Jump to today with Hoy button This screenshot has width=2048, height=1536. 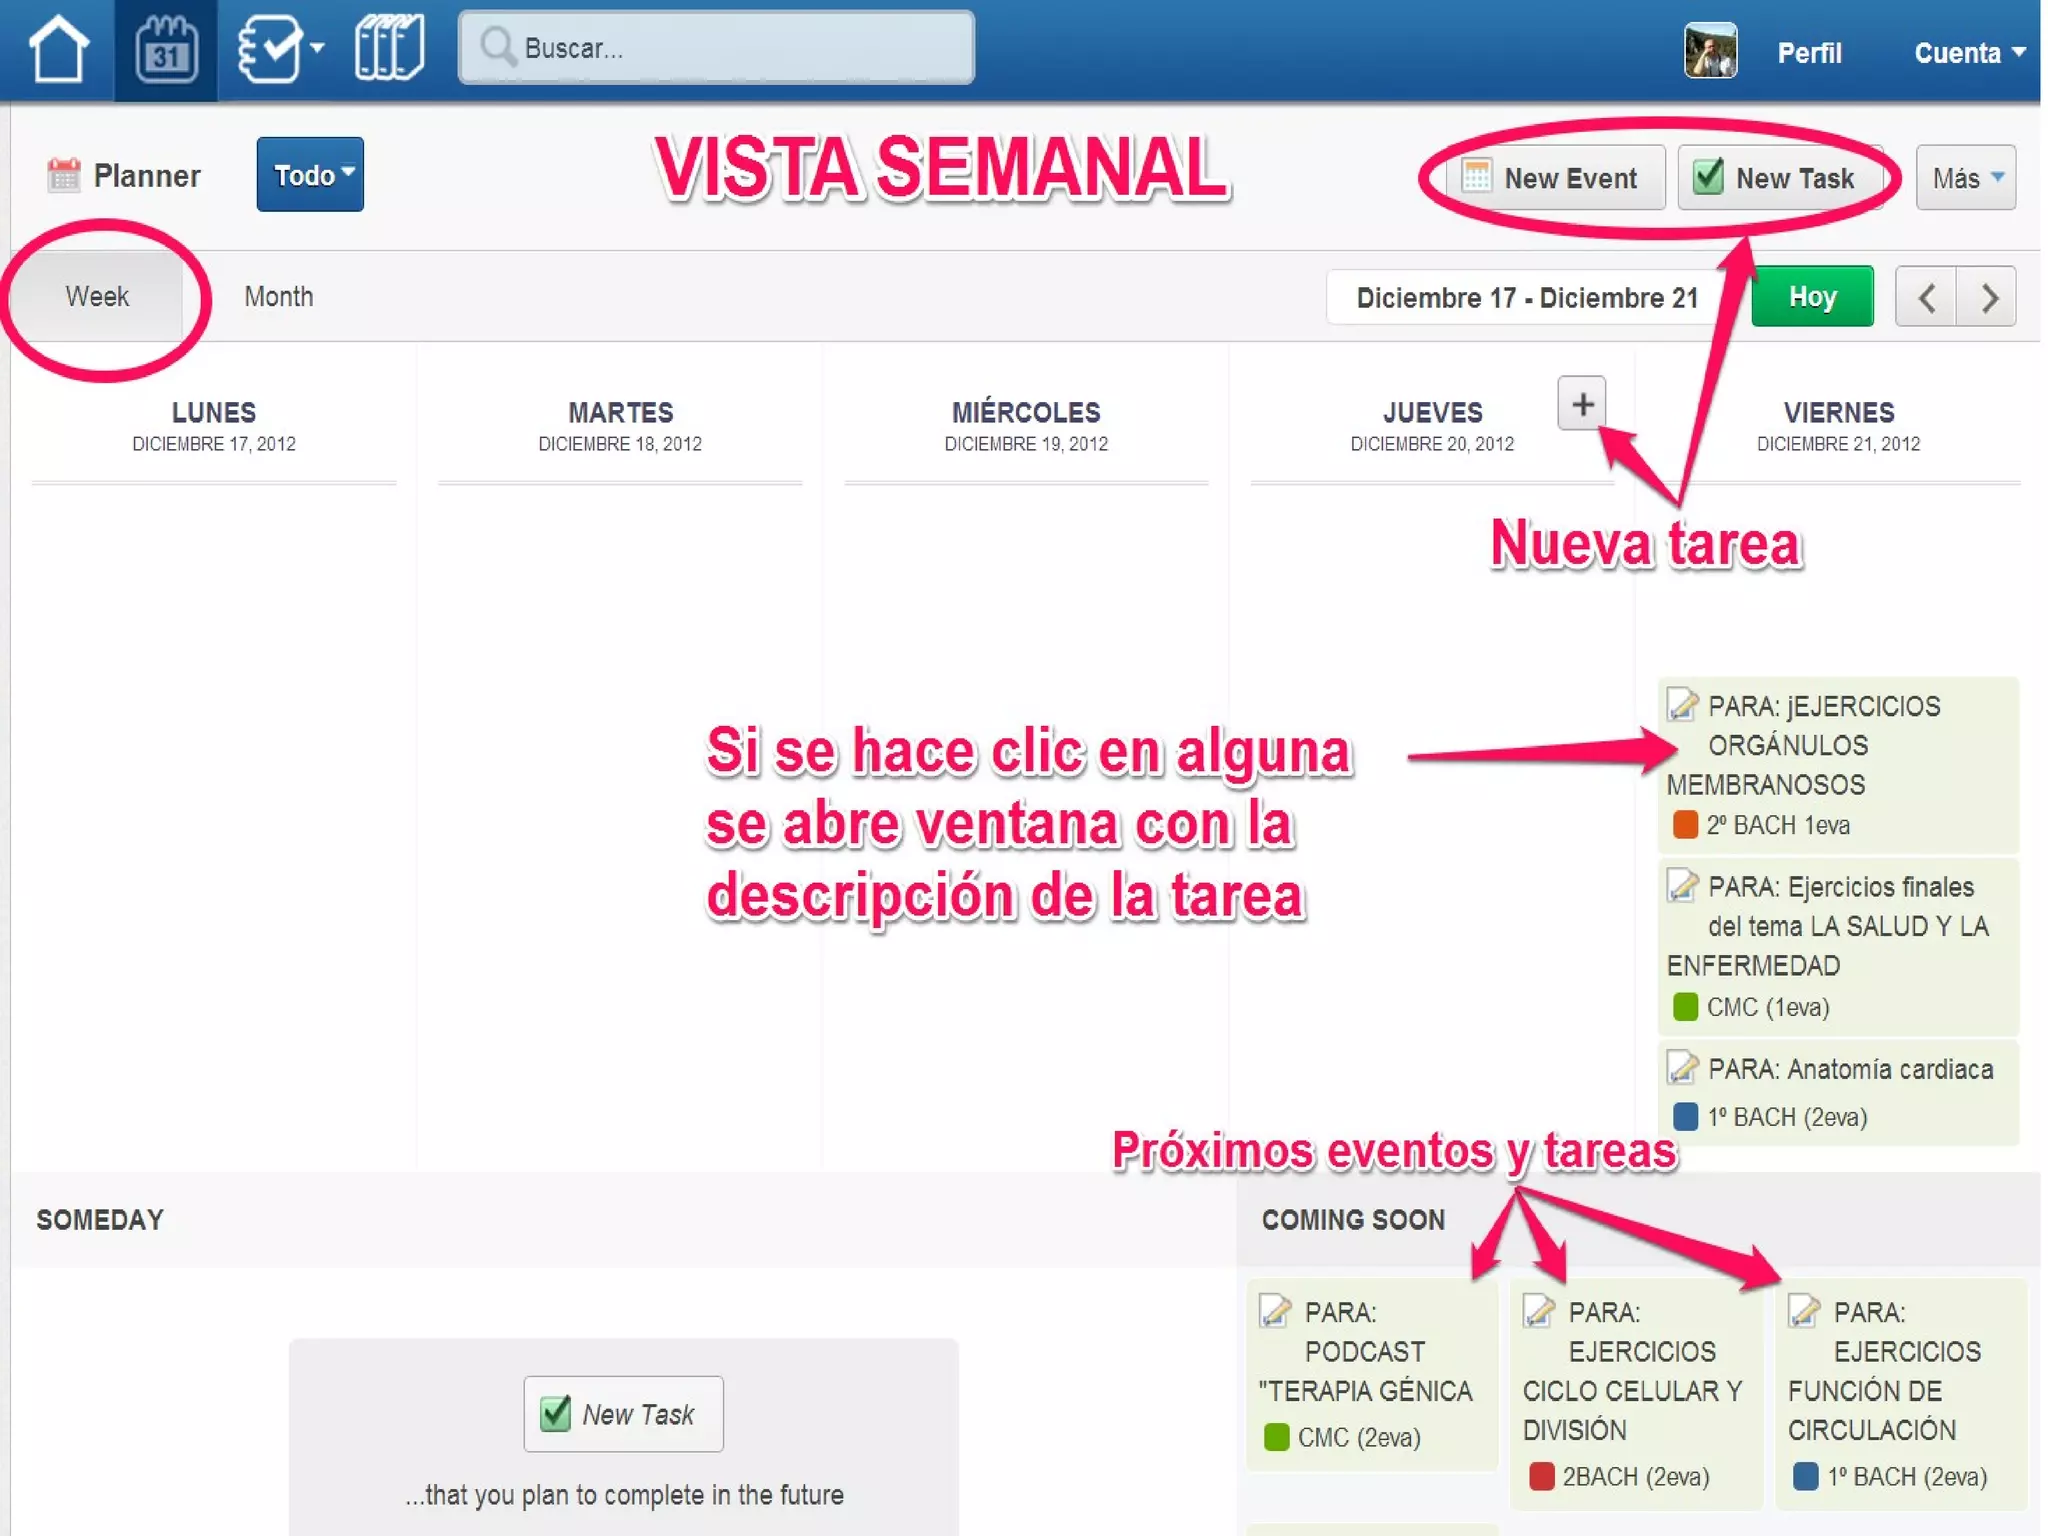click(1811, 297)
